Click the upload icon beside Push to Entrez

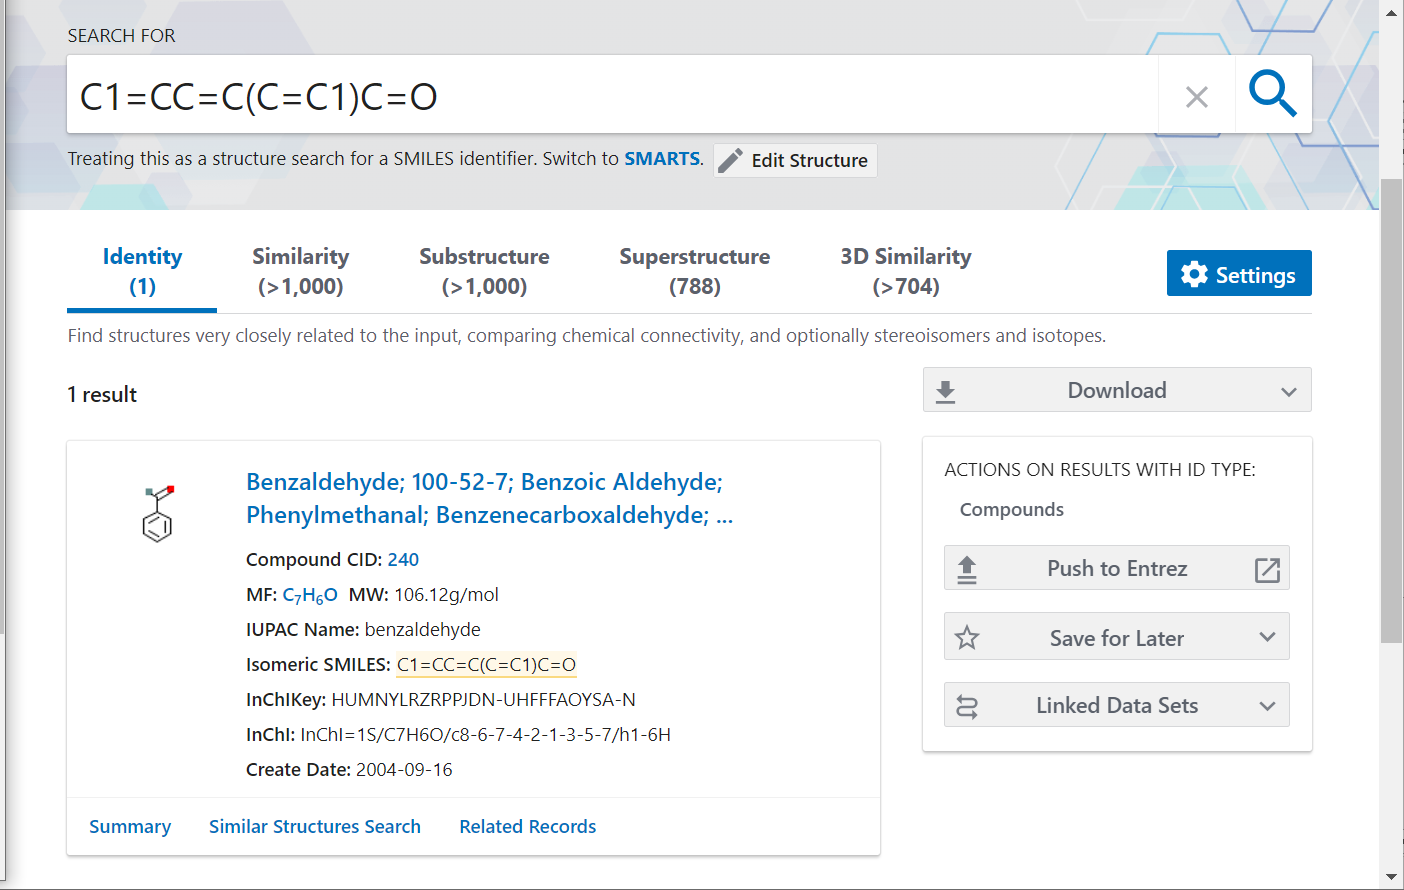(966, 569)
